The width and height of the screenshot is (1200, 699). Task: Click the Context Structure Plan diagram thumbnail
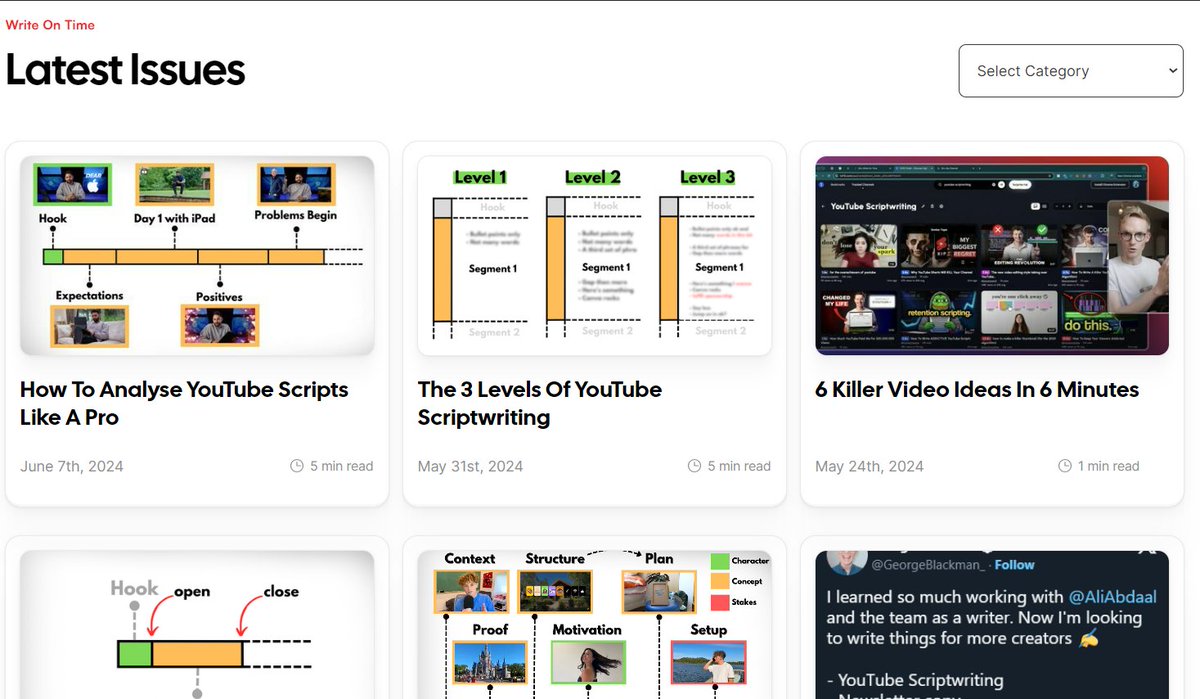[x=594, y=624]
